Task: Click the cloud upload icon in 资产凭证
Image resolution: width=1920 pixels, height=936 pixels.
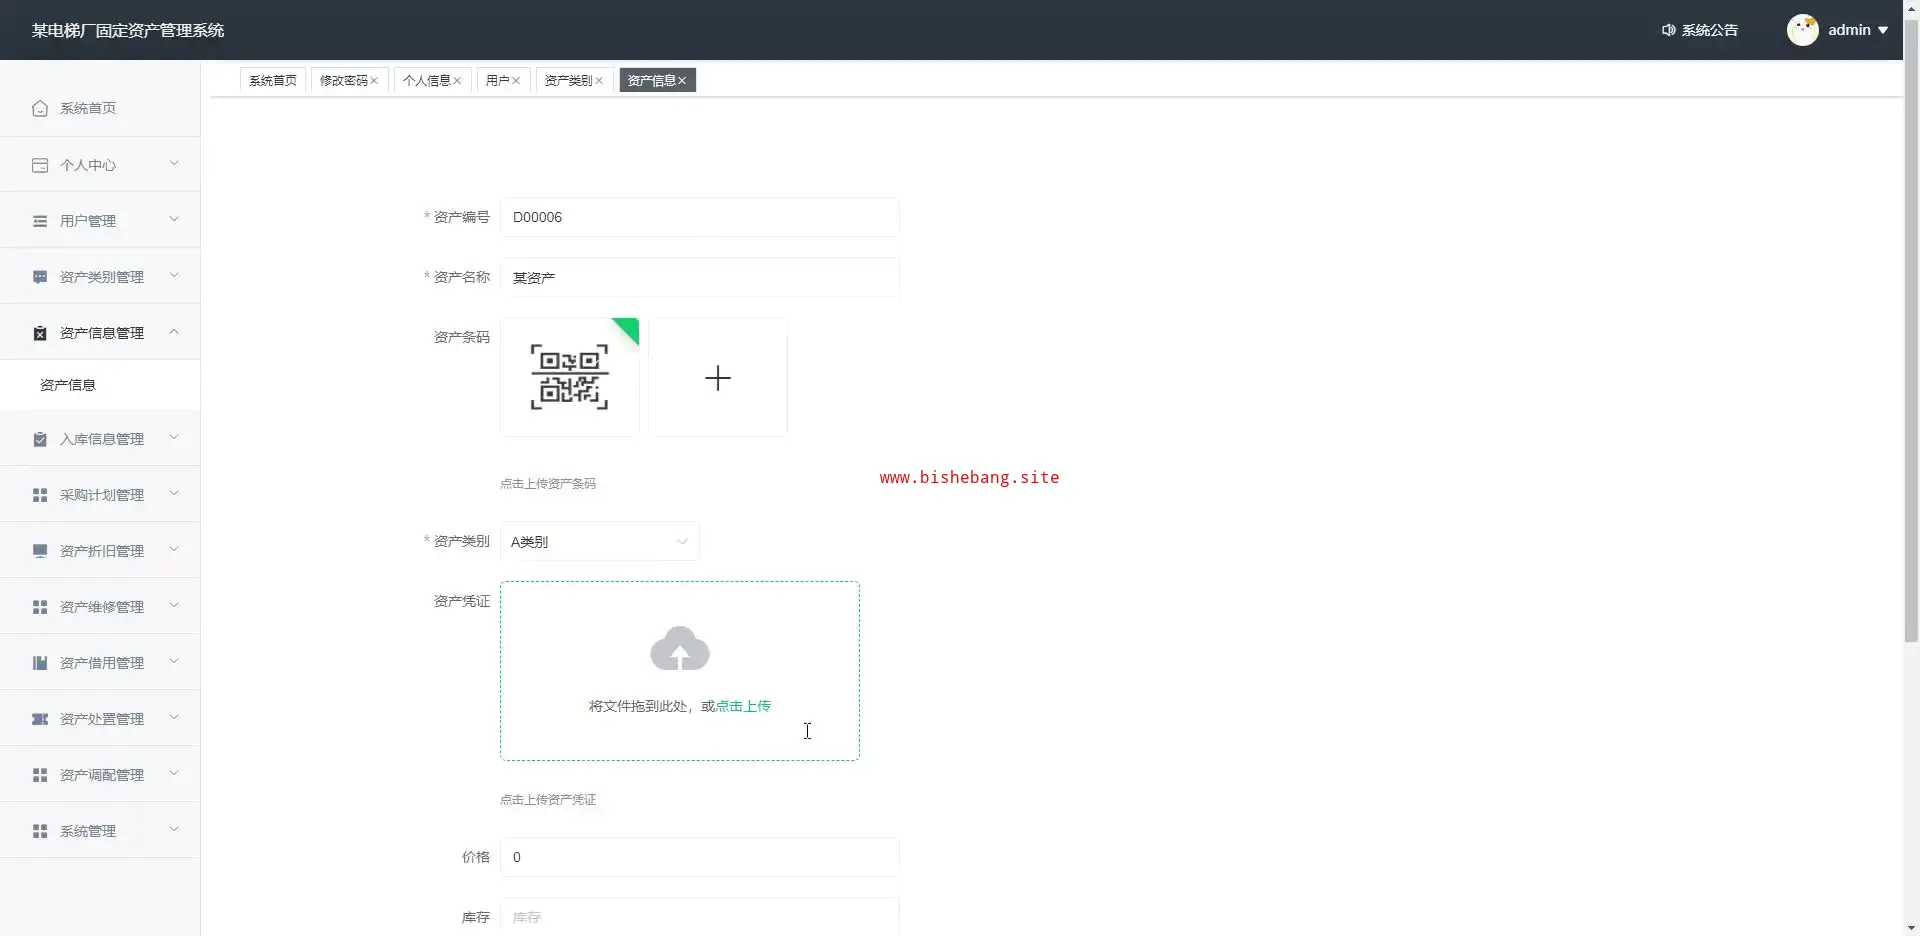Action: pyautogui.click(x=680, y=648)
